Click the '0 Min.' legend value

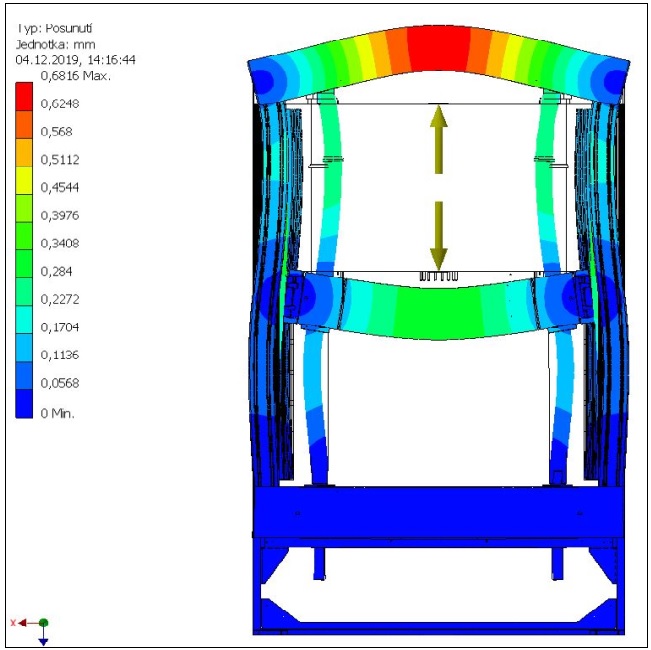57,413
